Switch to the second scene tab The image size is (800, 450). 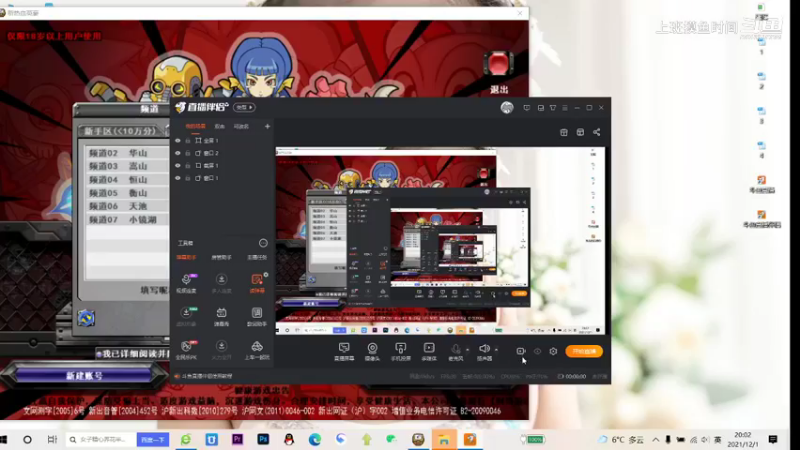pyautogui.click(x=219, y=126)
